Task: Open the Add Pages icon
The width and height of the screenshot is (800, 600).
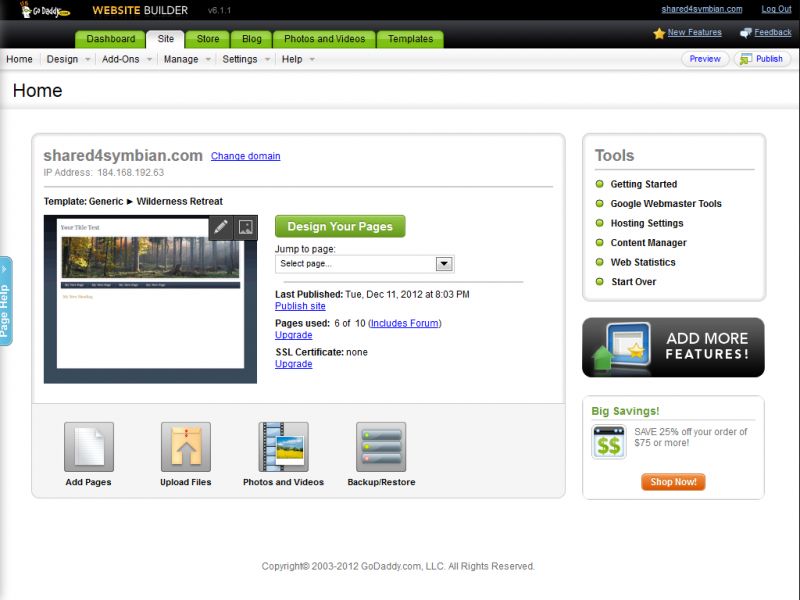Action: (x=89, y=446)
